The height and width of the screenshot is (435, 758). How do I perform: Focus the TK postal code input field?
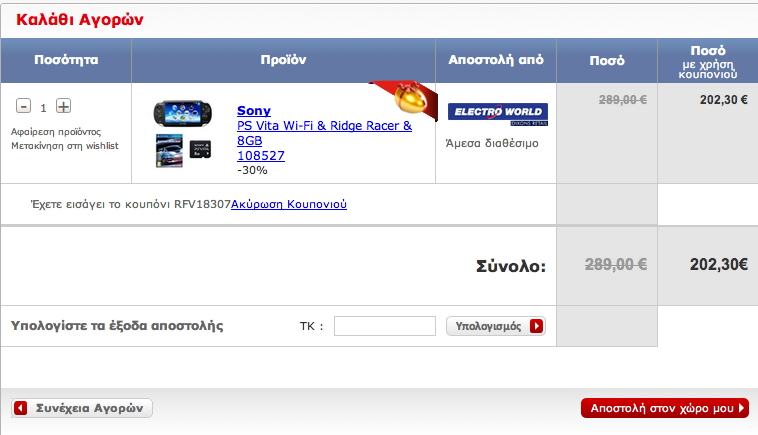(x=385, y=326)
